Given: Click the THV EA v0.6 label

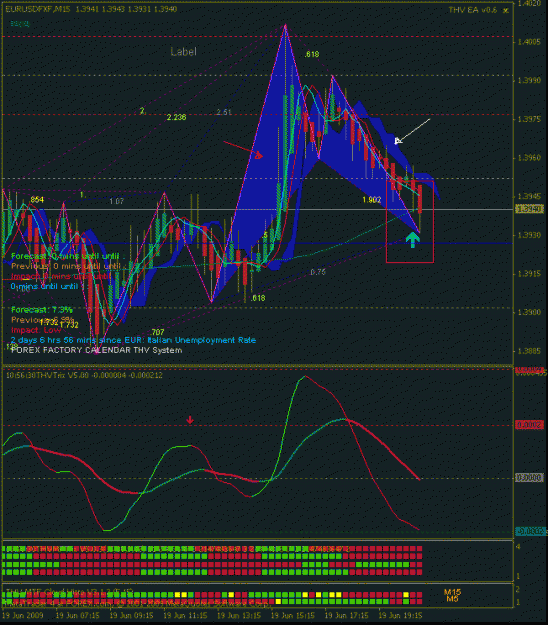Looking at the screenshot, I should click(473, 10).
